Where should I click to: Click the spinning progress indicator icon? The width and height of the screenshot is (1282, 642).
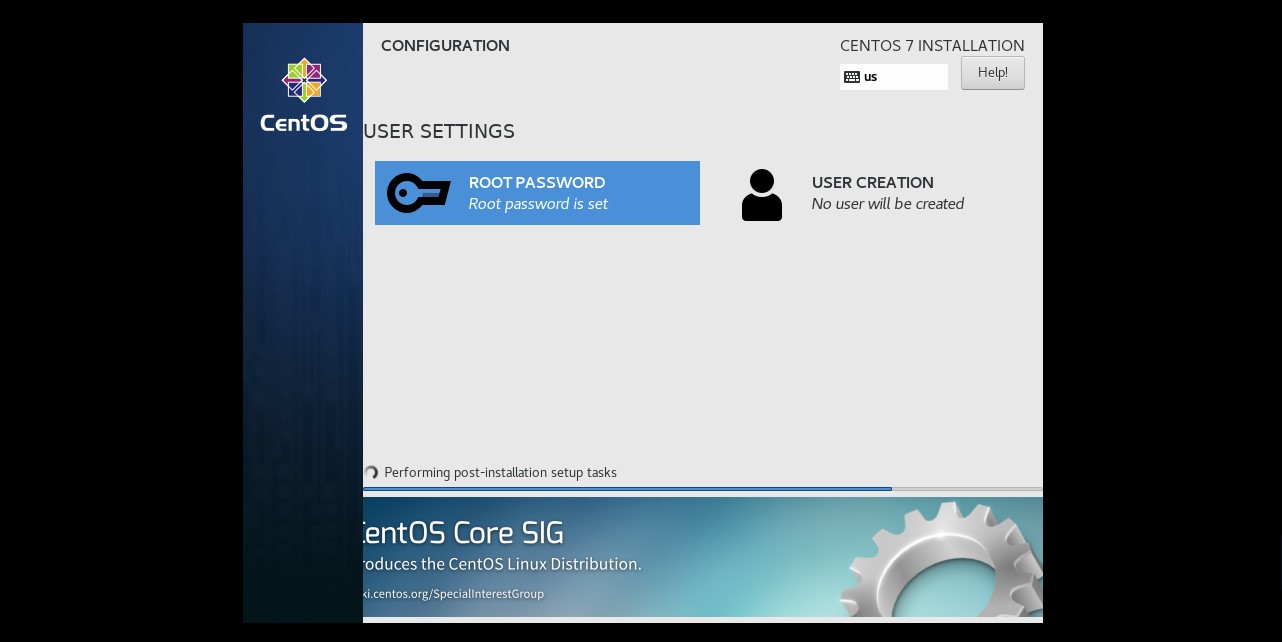point(371,472)
